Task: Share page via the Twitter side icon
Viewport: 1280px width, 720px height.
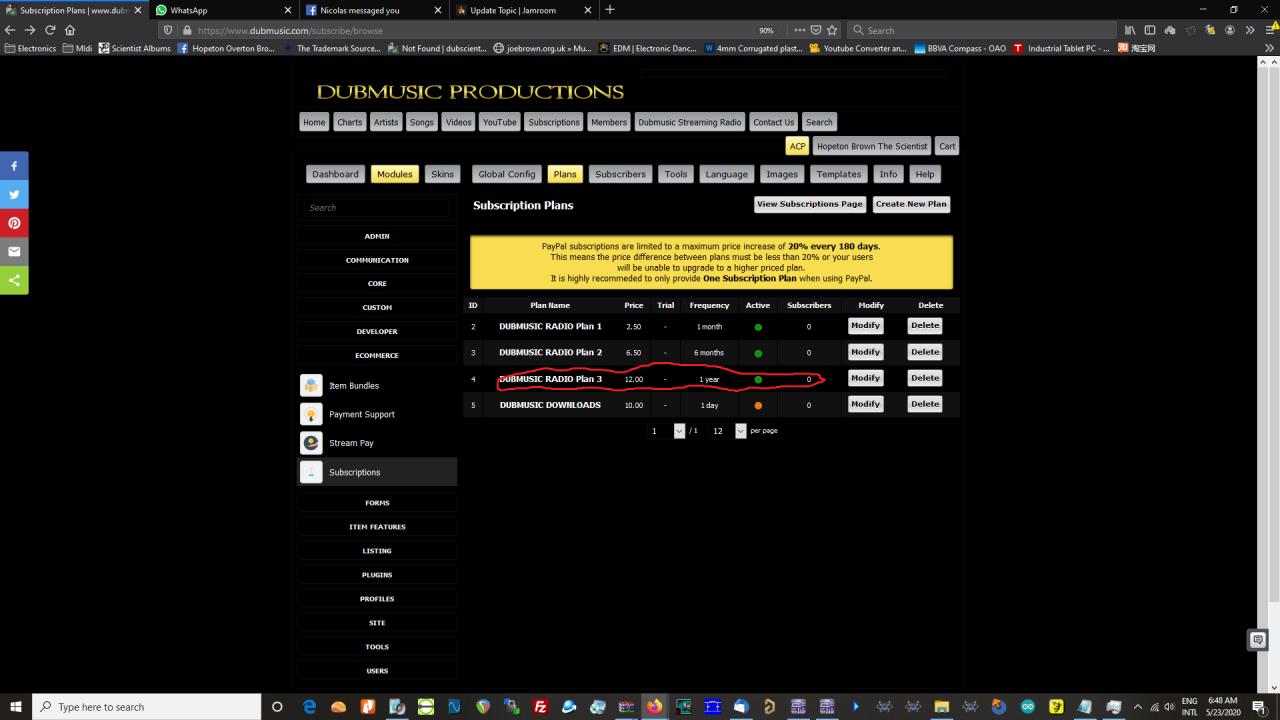Action: [14, 195]
